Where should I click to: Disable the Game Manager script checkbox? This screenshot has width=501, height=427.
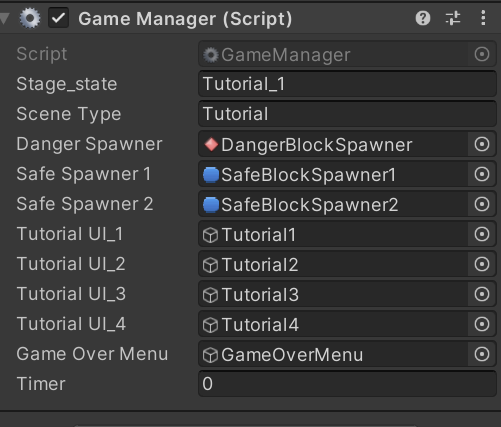pyautogui.click(x=59, y=18)
